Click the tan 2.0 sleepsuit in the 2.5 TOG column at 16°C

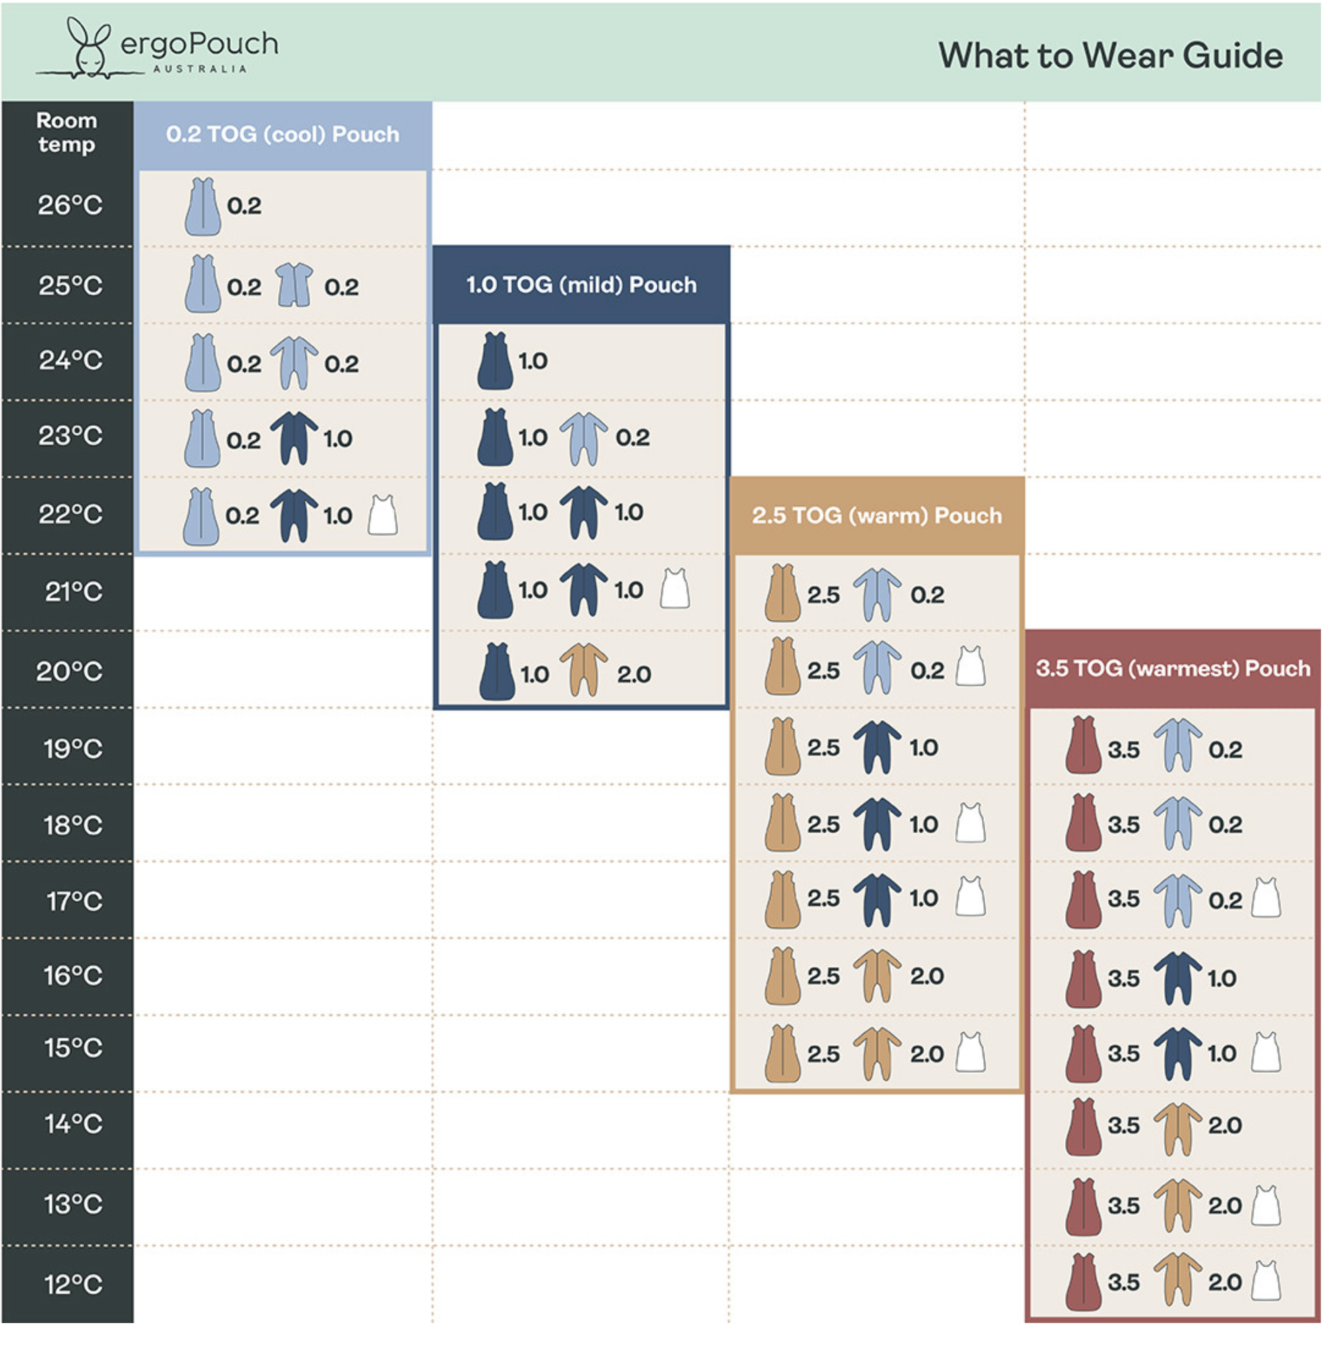[877, 975]
